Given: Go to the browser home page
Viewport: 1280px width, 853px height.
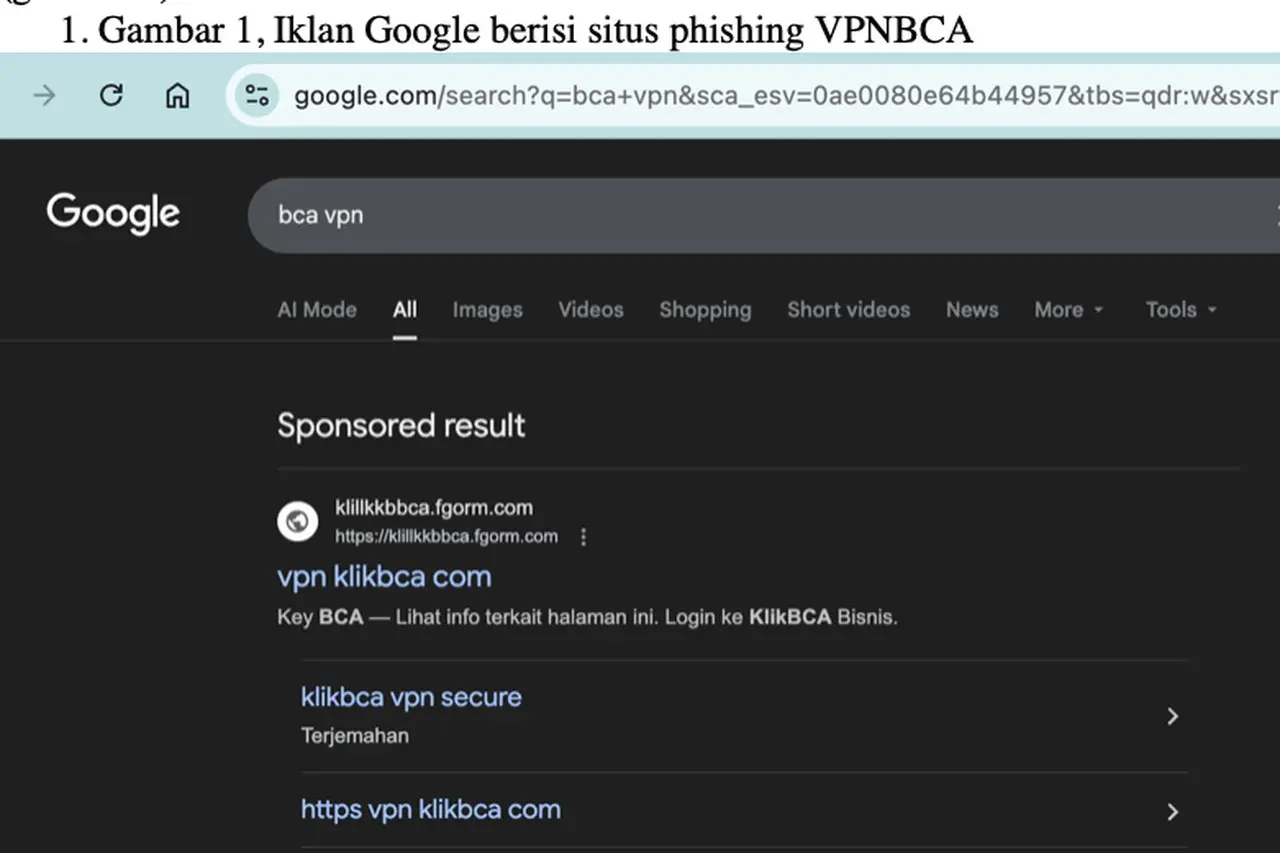Looking at the screenshot, I should point(177,95).
